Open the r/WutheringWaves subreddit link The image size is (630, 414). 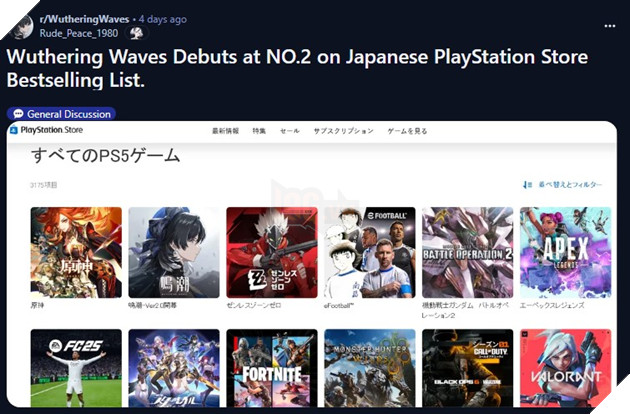(75, 19)
